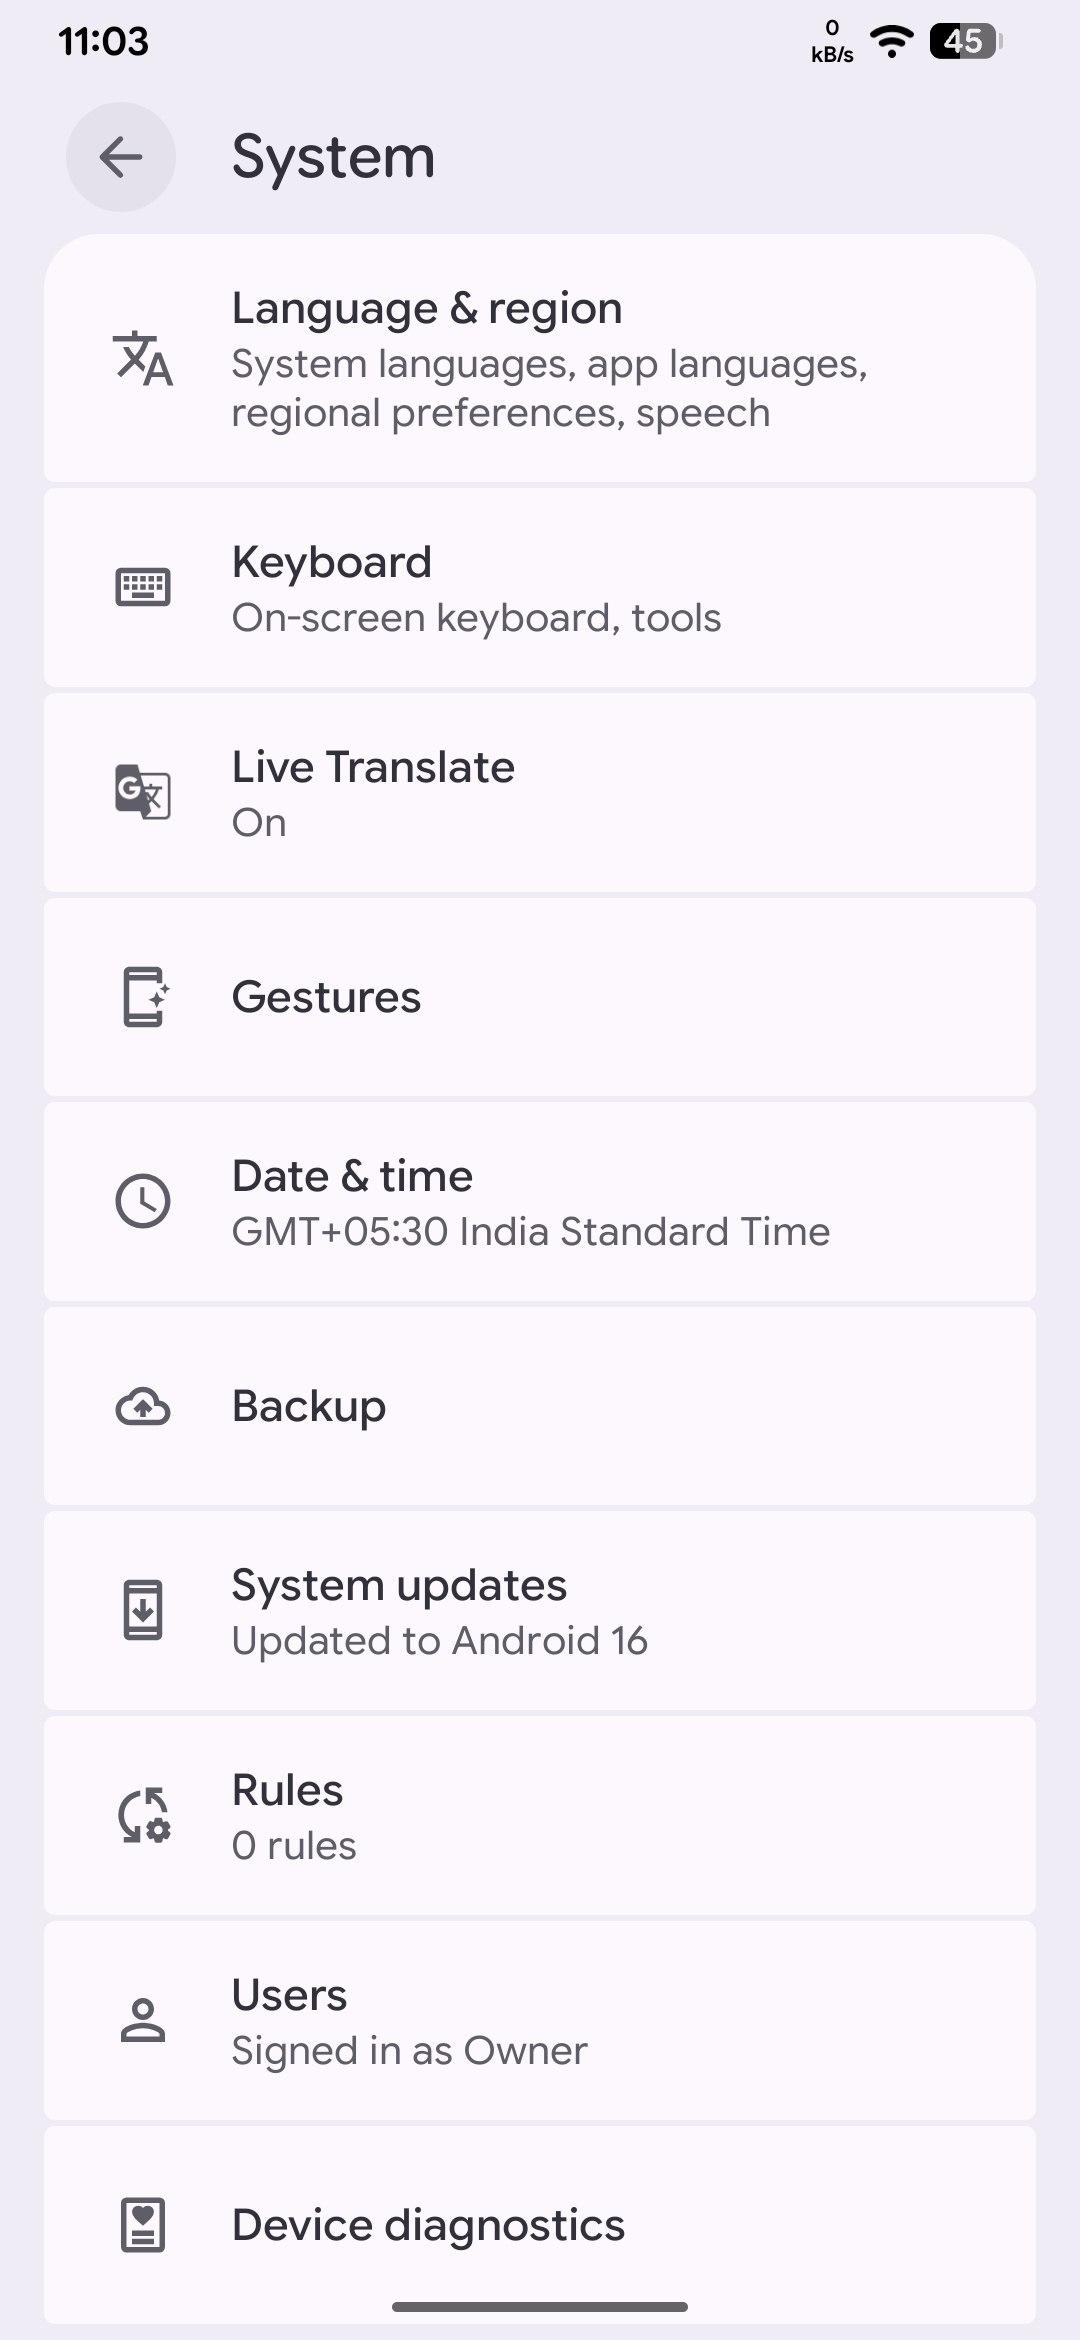
Task: Tap the Keyboard icon
Action: coord(143,587)
